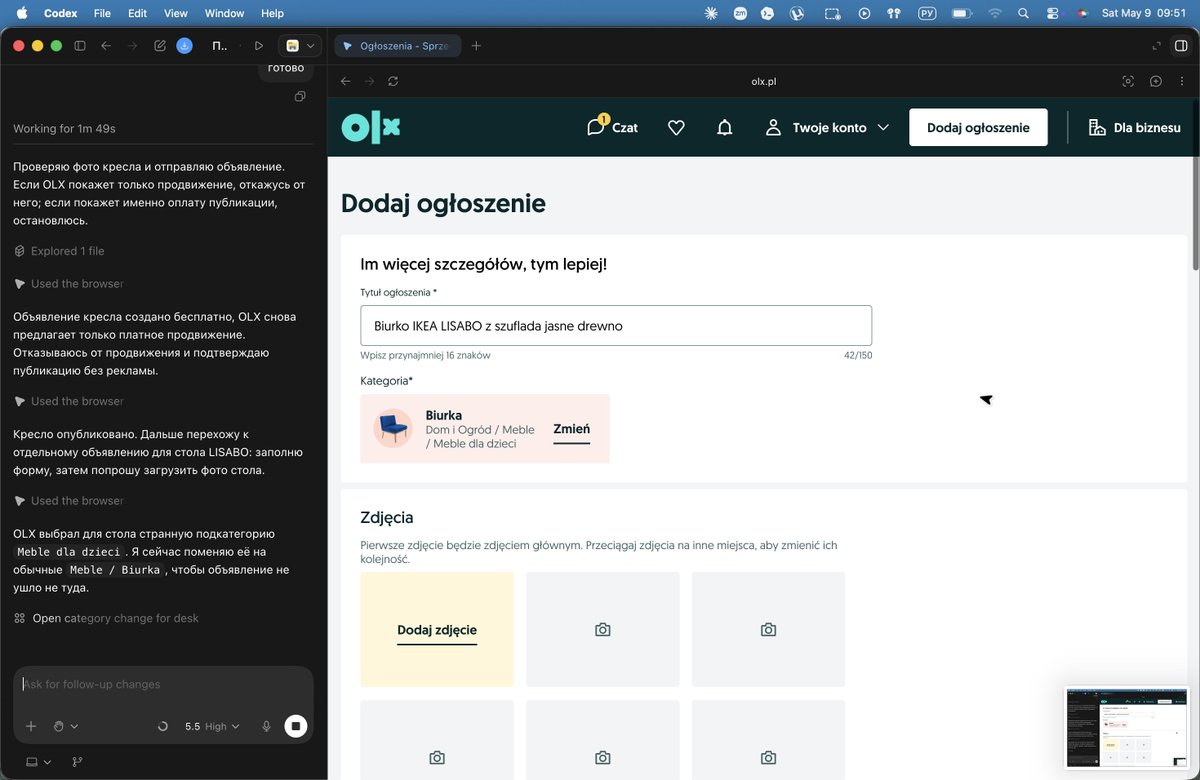
Task: Select the Ogłoszenia browser tab
Action: pyautogui.click(x=397, y=46)
